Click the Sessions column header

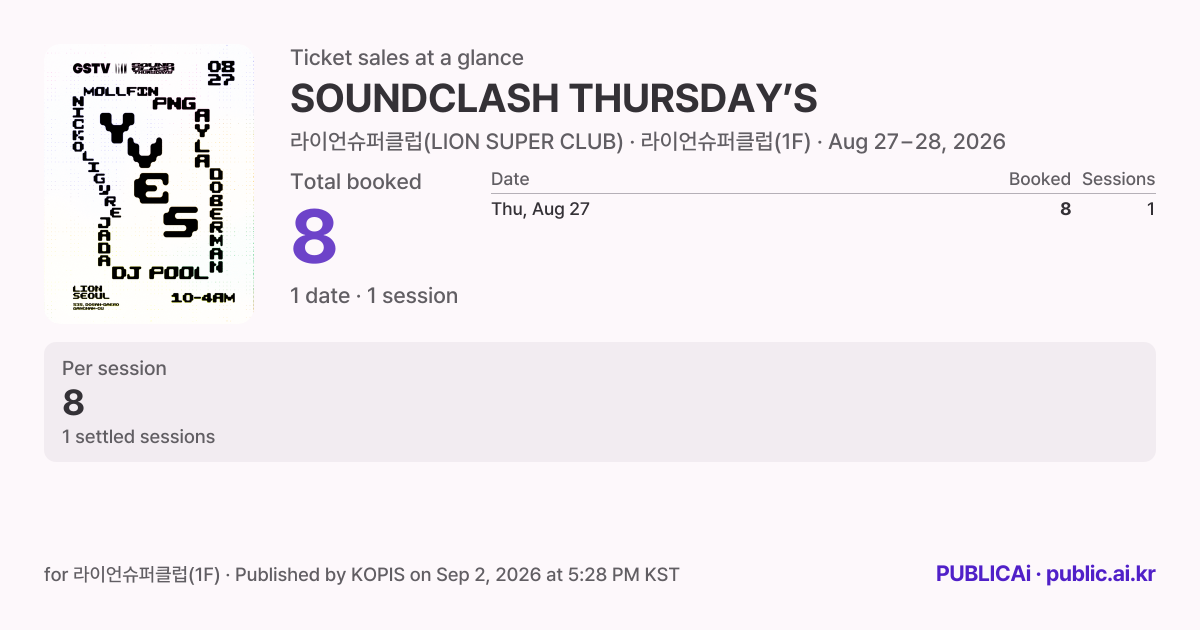tap(1118, 179)
